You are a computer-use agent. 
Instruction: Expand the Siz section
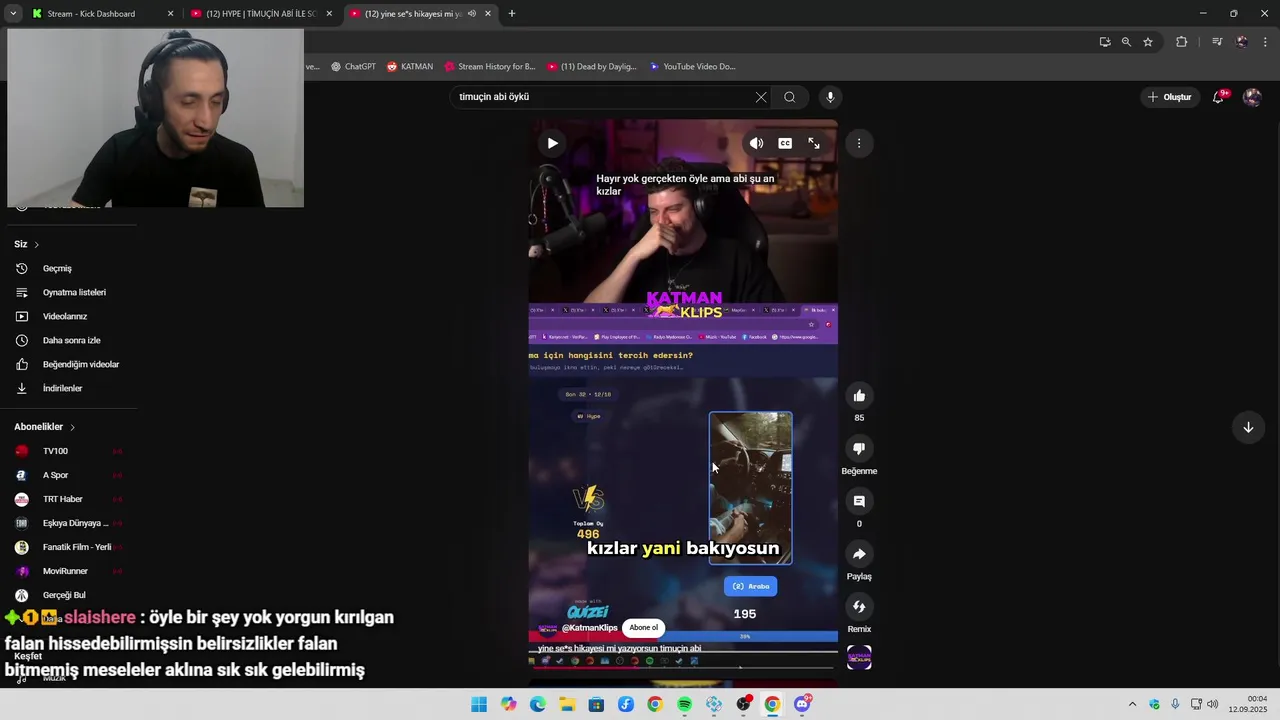point(27,244)
